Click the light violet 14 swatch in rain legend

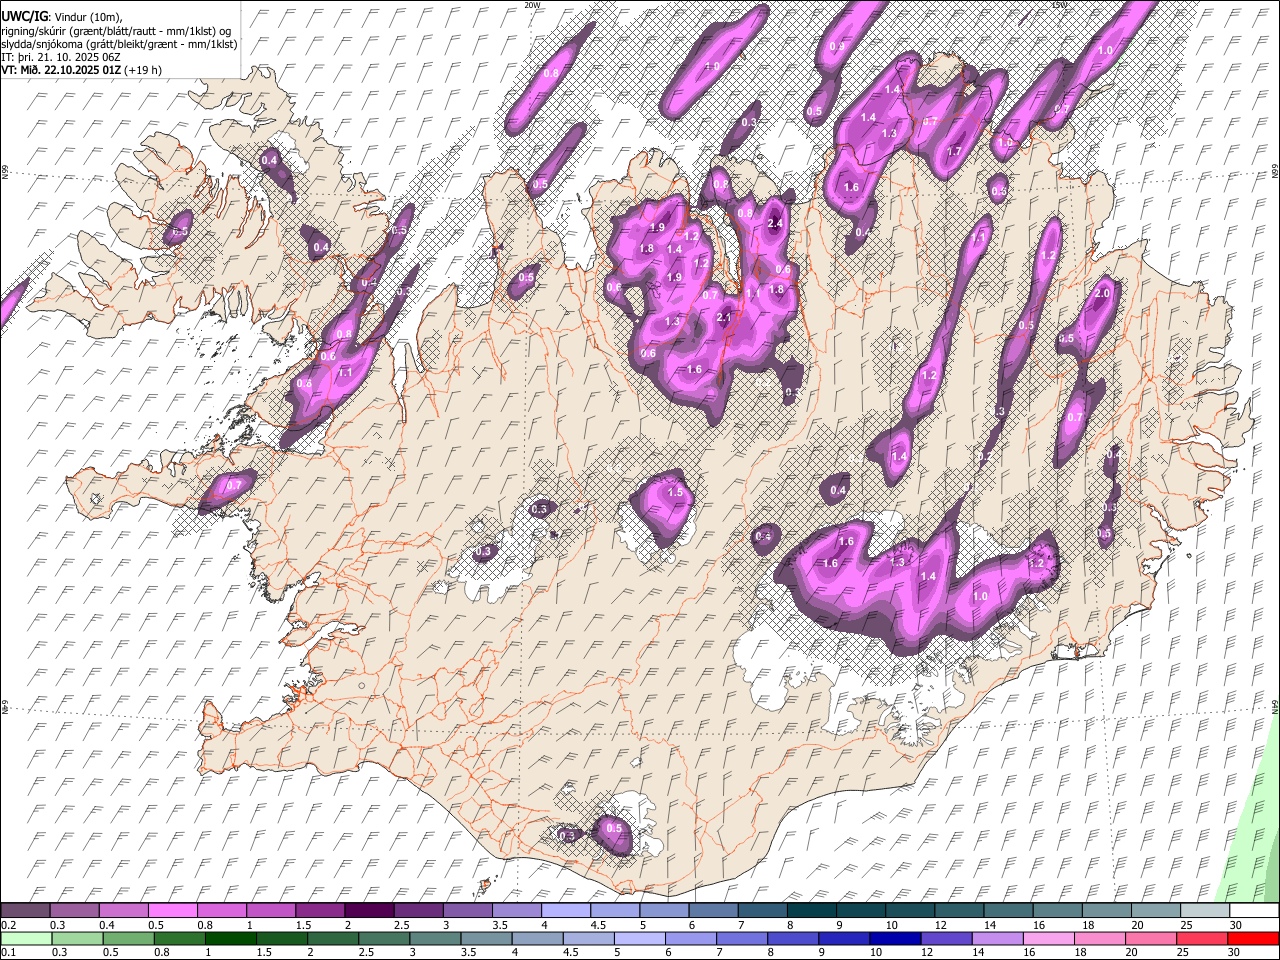pos(998,938)
